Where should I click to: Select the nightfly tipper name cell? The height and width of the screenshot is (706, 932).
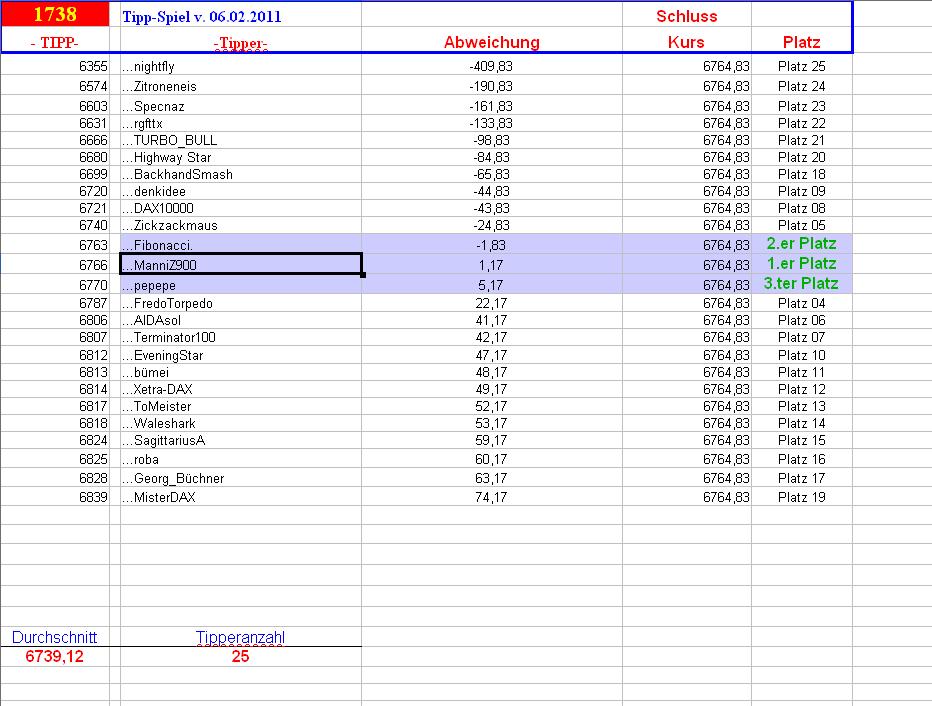[240, 66]
